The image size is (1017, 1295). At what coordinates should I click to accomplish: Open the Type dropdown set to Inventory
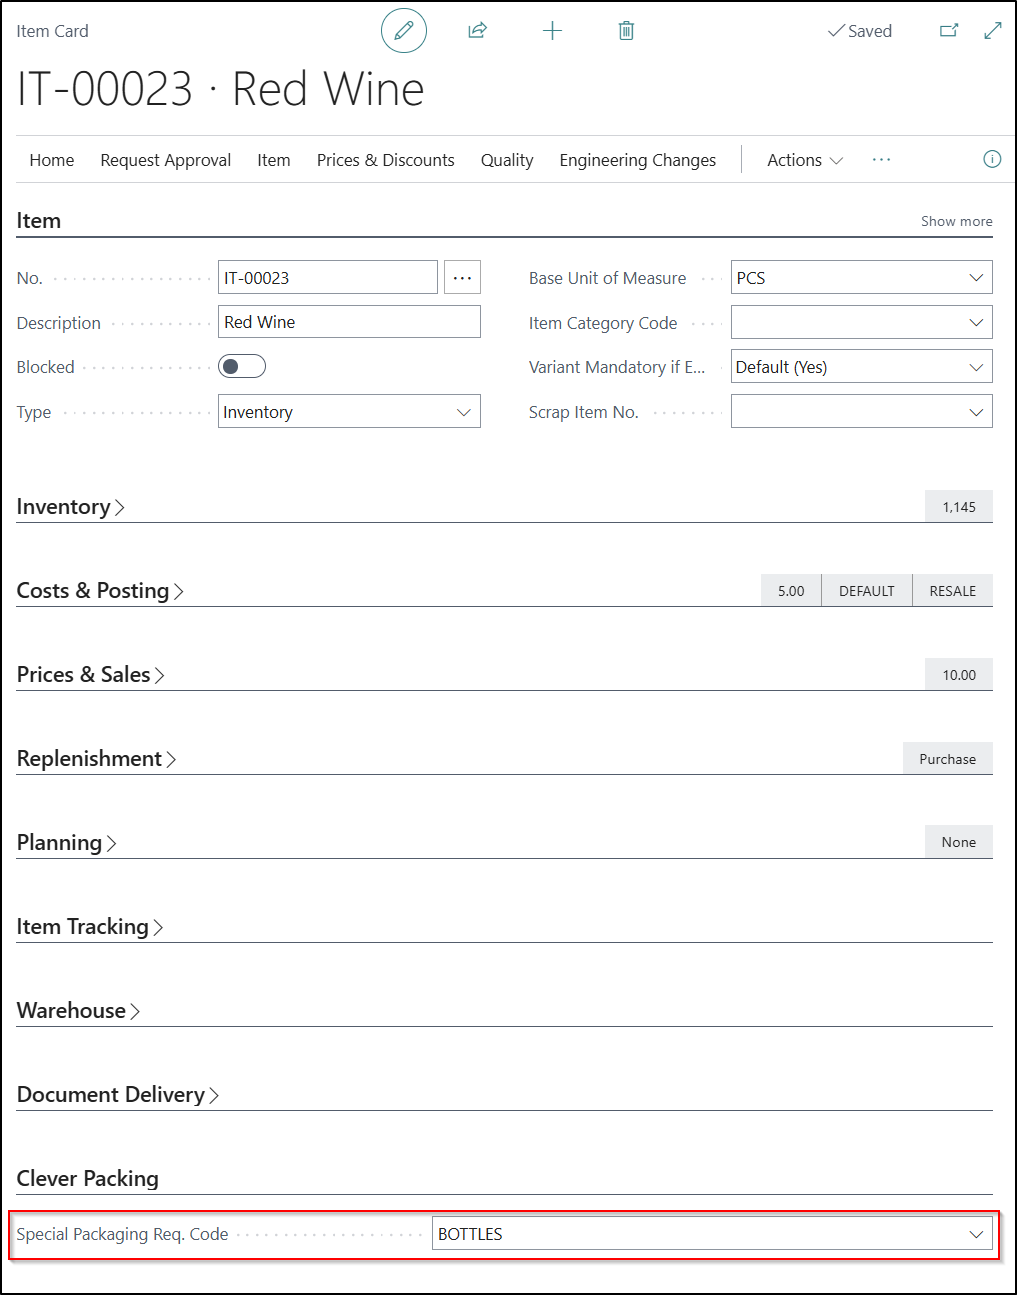click(x=463, y=412)
